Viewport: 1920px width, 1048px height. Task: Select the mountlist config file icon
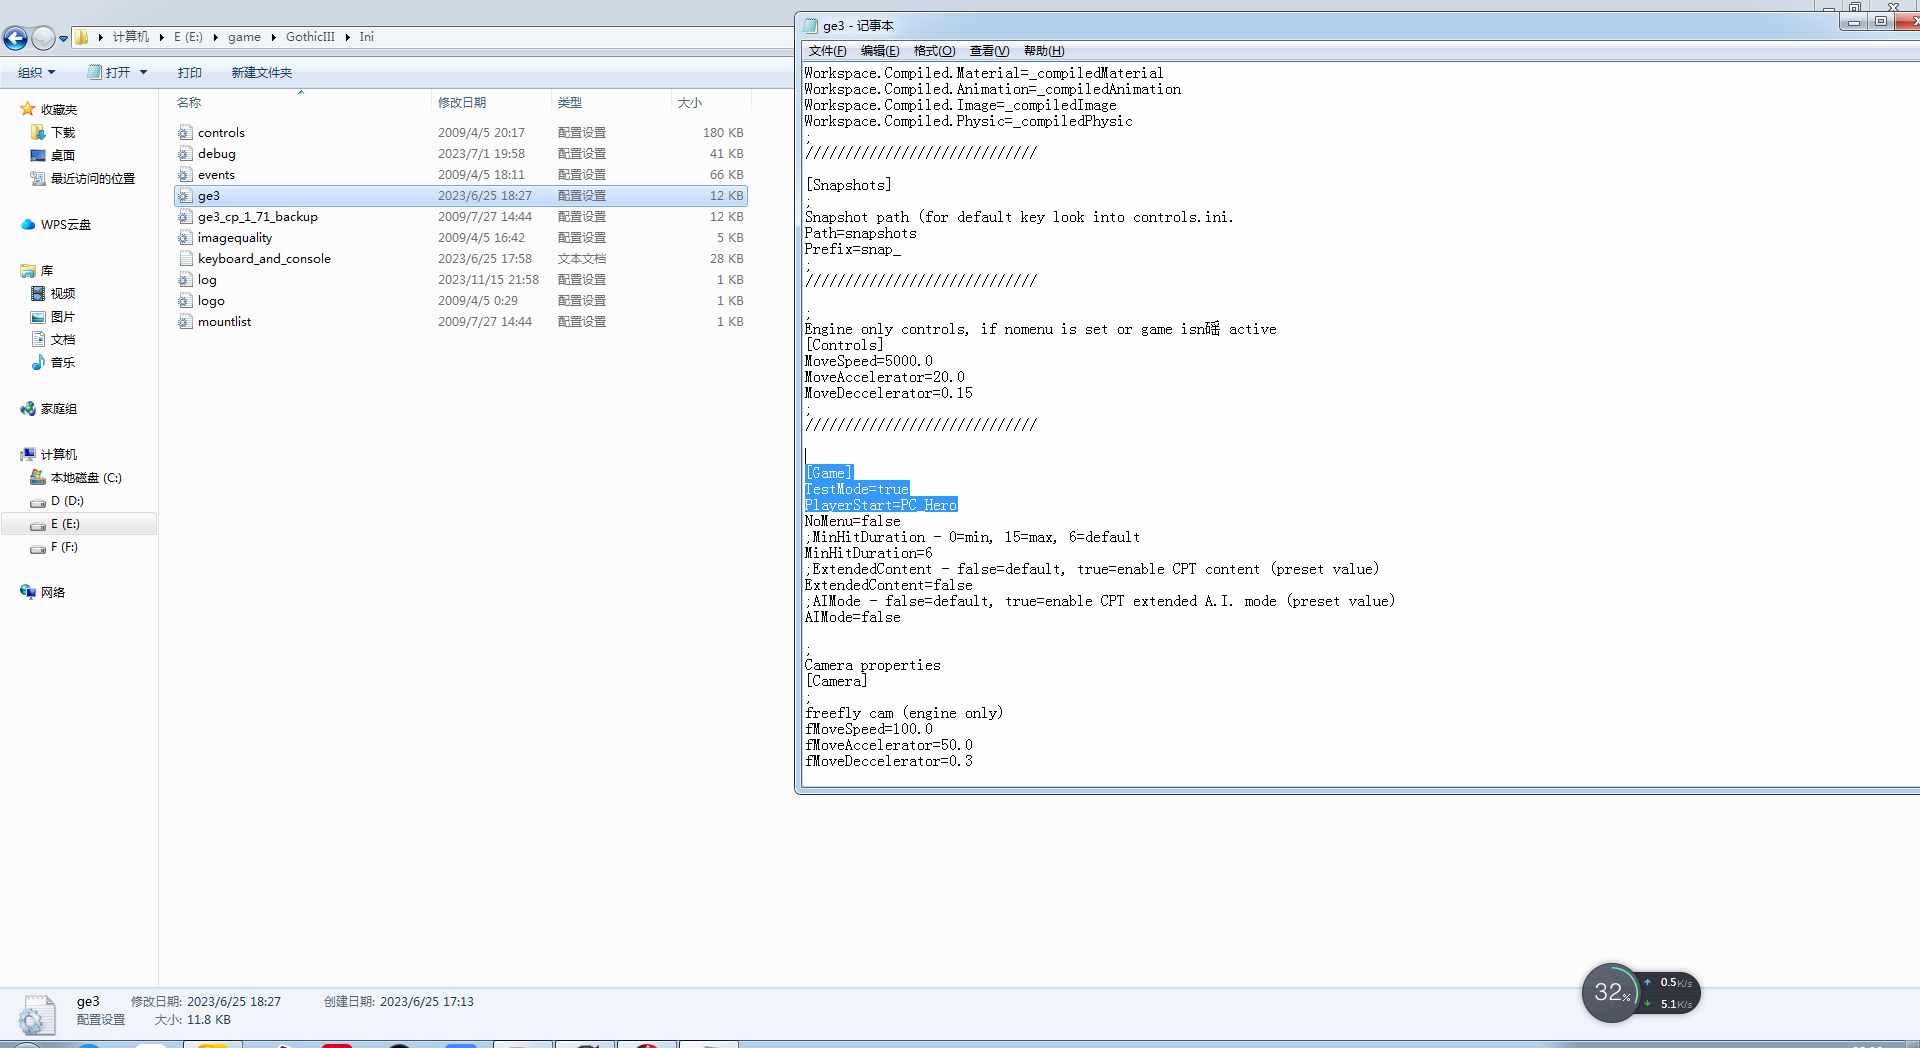click(x=185, y=321)
